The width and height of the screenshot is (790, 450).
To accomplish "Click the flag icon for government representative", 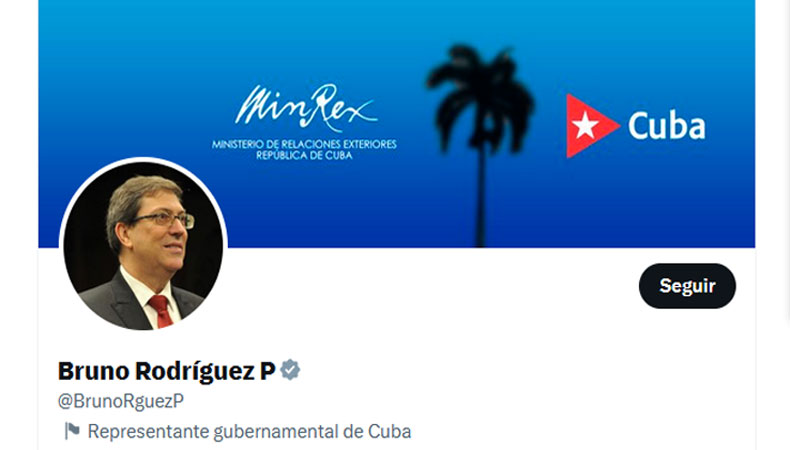I will click(72, 431).
